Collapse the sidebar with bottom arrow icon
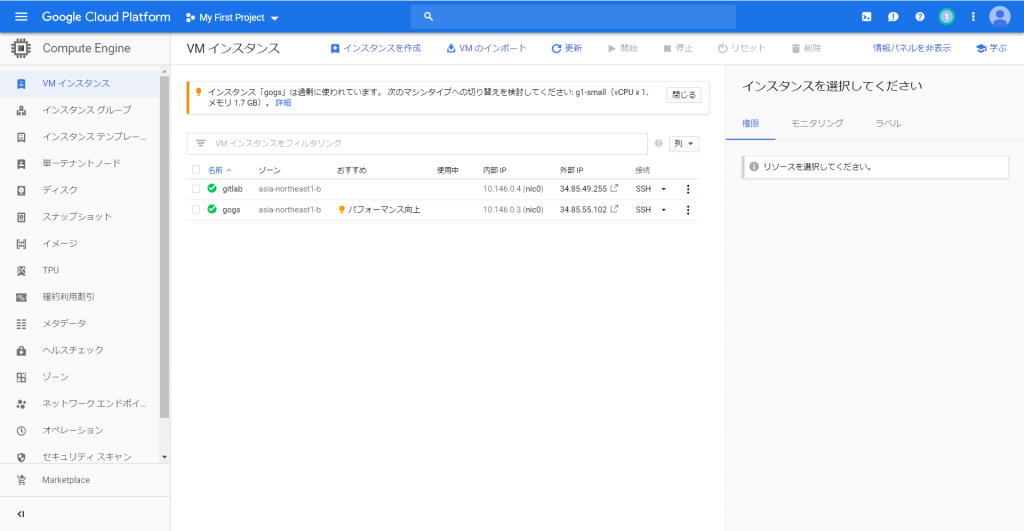 click(21, 514)
